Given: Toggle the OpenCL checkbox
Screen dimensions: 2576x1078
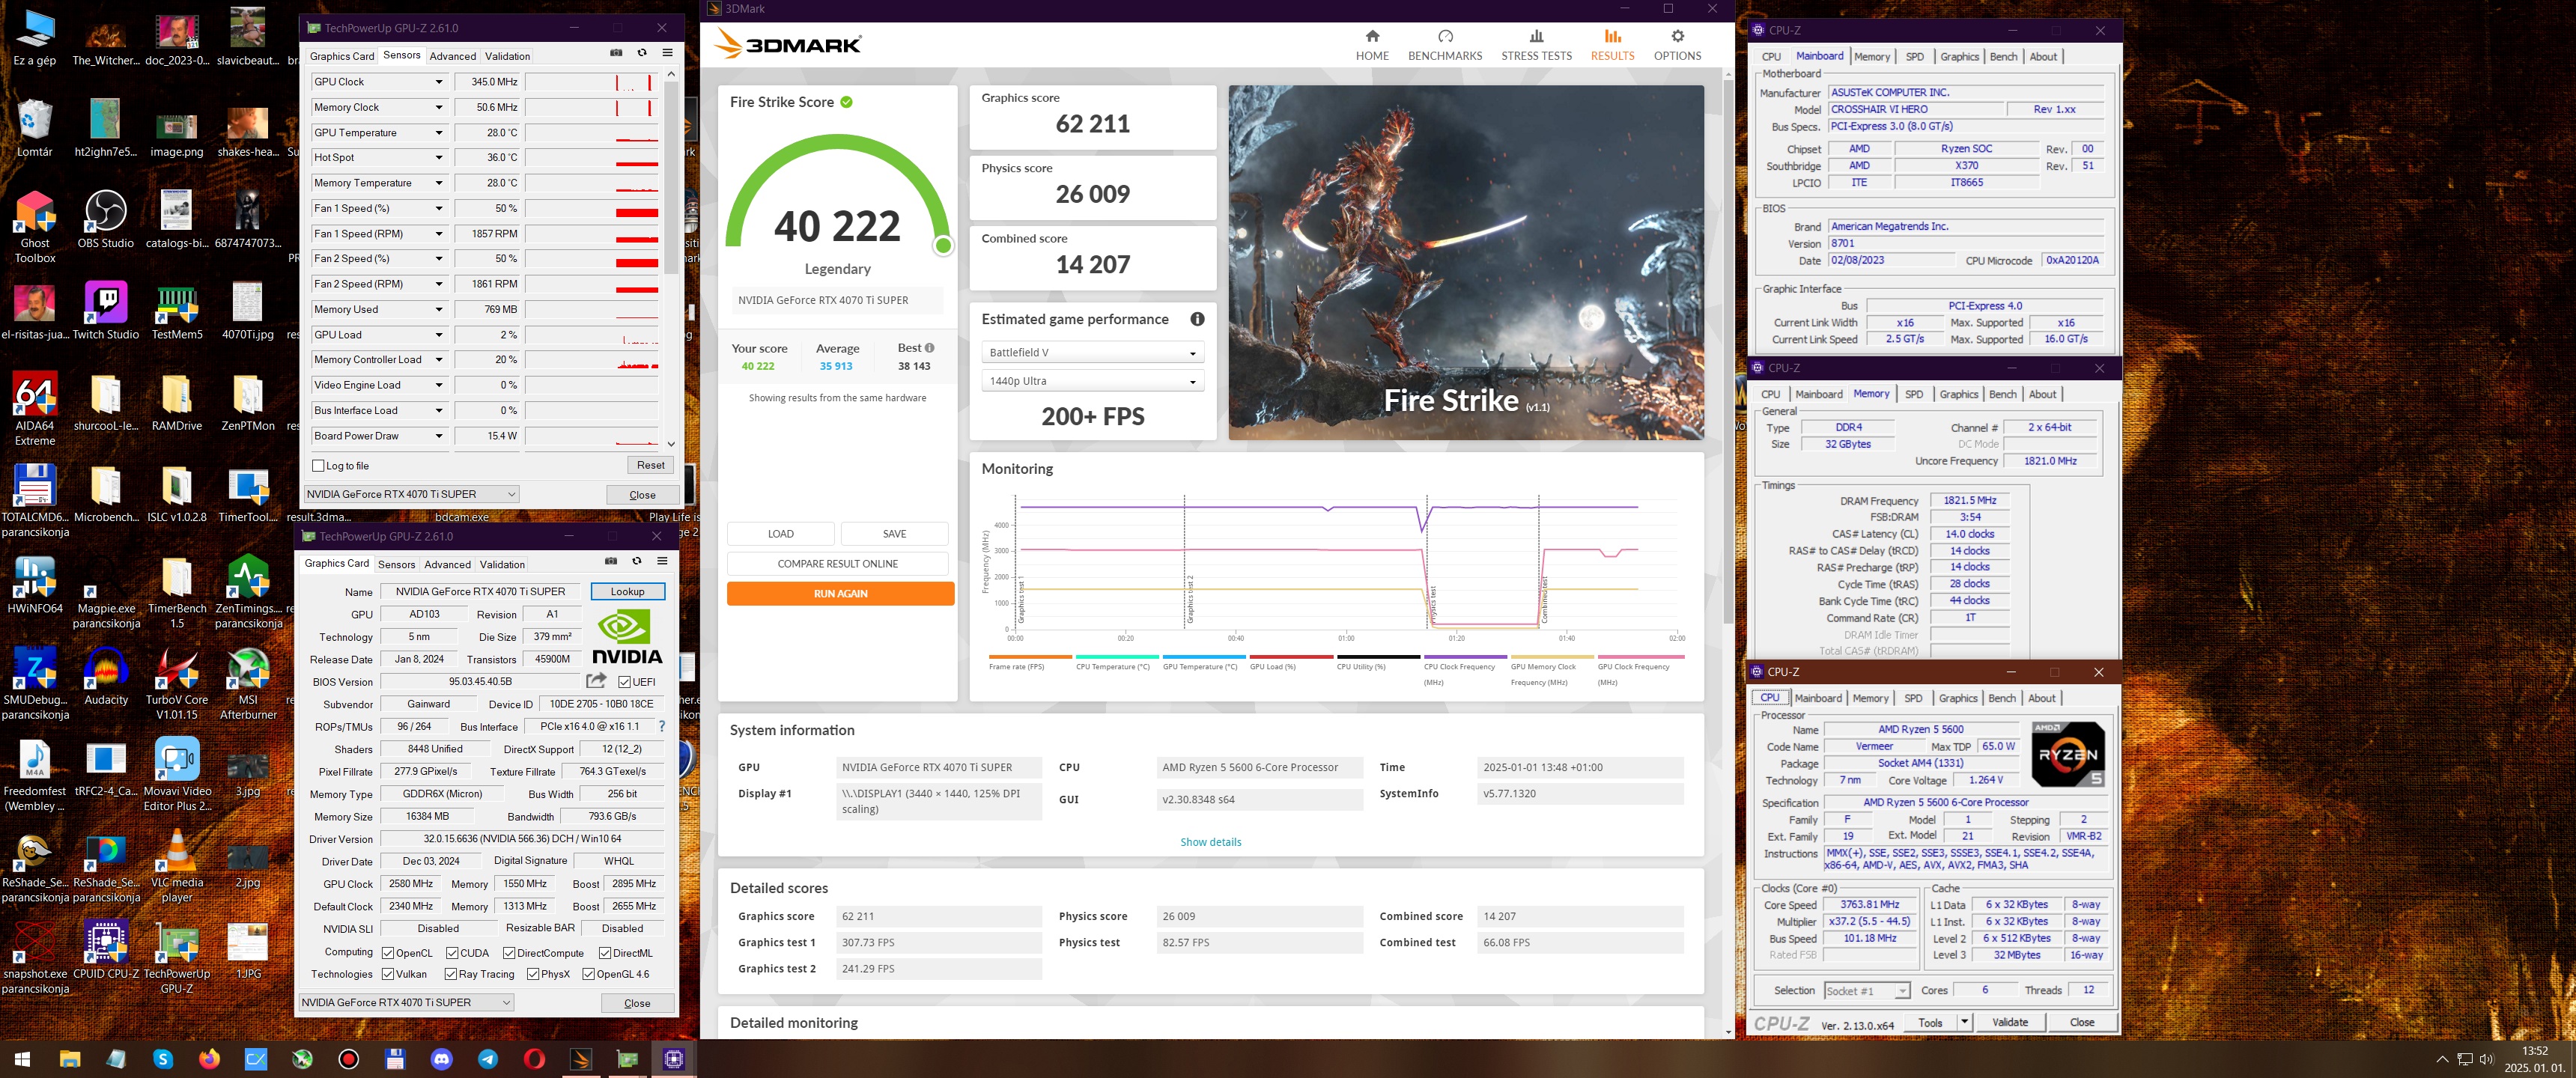Looking at the screenshot, I should point(388,953).
